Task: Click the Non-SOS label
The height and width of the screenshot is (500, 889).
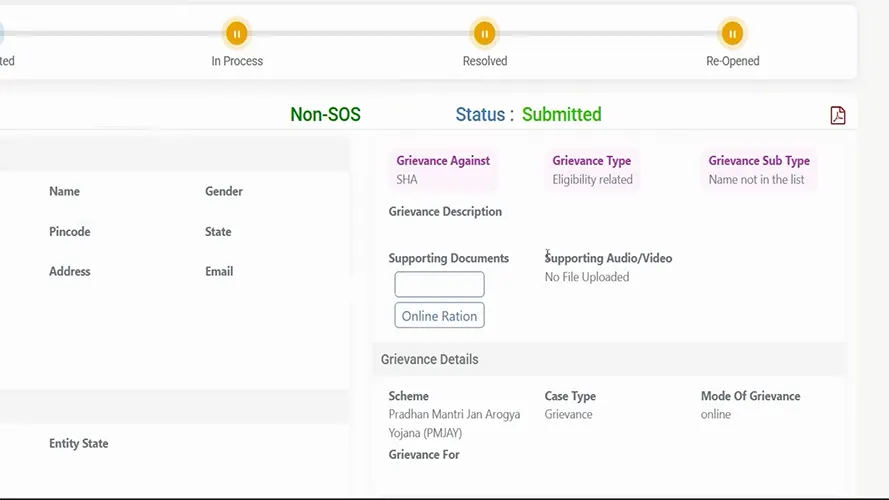Action: pyautogui.click(x=325, y=115)
